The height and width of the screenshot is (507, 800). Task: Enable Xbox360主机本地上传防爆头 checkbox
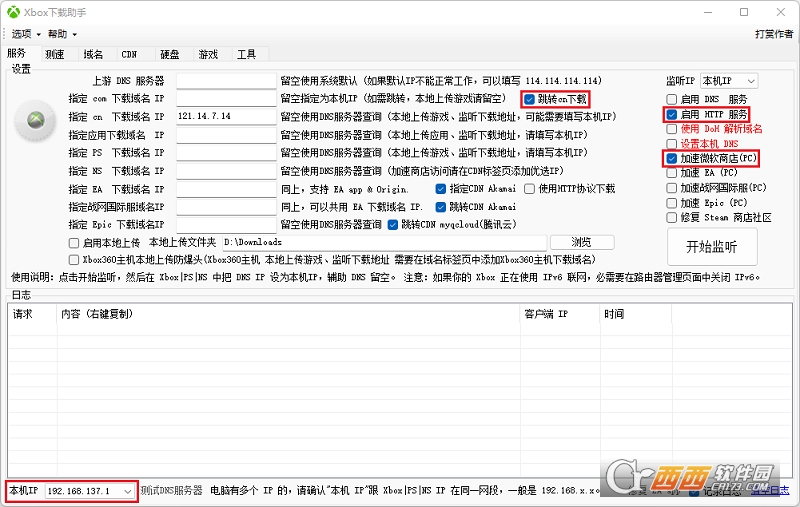click(x=74, y=260)
